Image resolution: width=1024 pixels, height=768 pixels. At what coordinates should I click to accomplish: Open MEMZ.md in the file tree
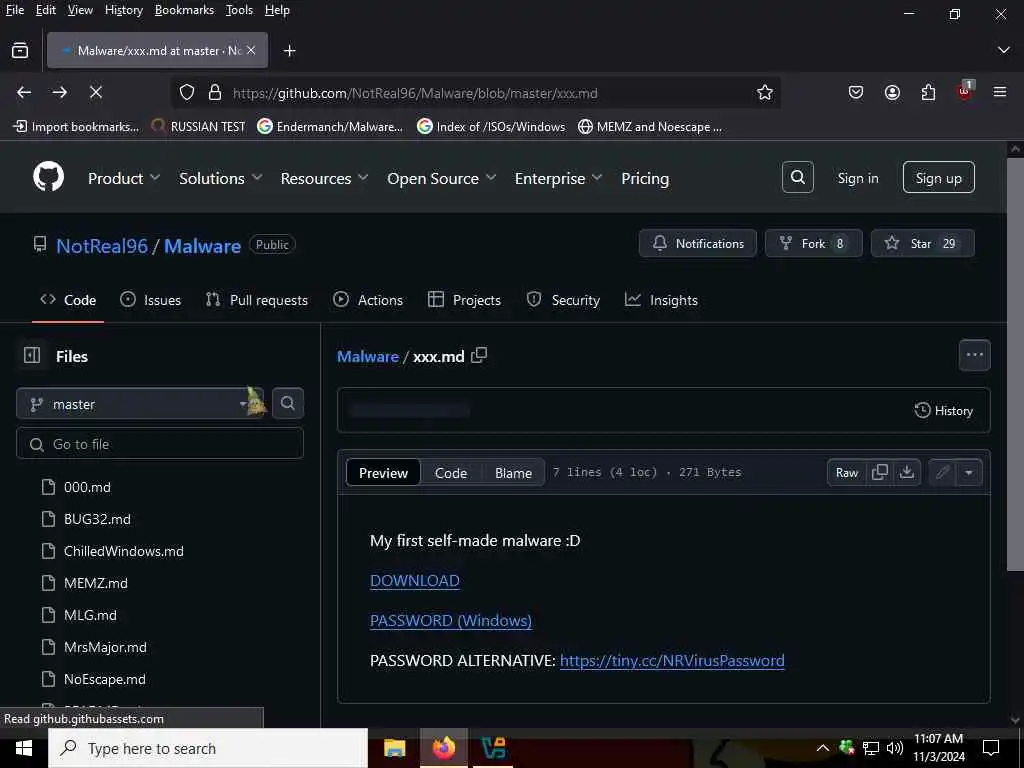[95, 583]
